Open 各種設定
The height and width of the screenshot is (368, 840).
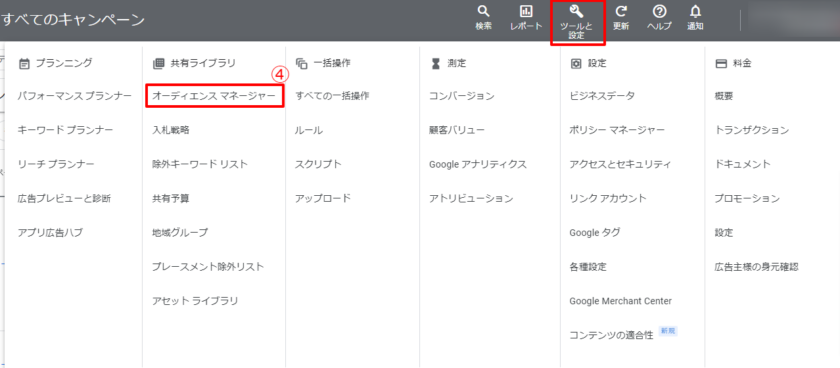tap(588, 267)
